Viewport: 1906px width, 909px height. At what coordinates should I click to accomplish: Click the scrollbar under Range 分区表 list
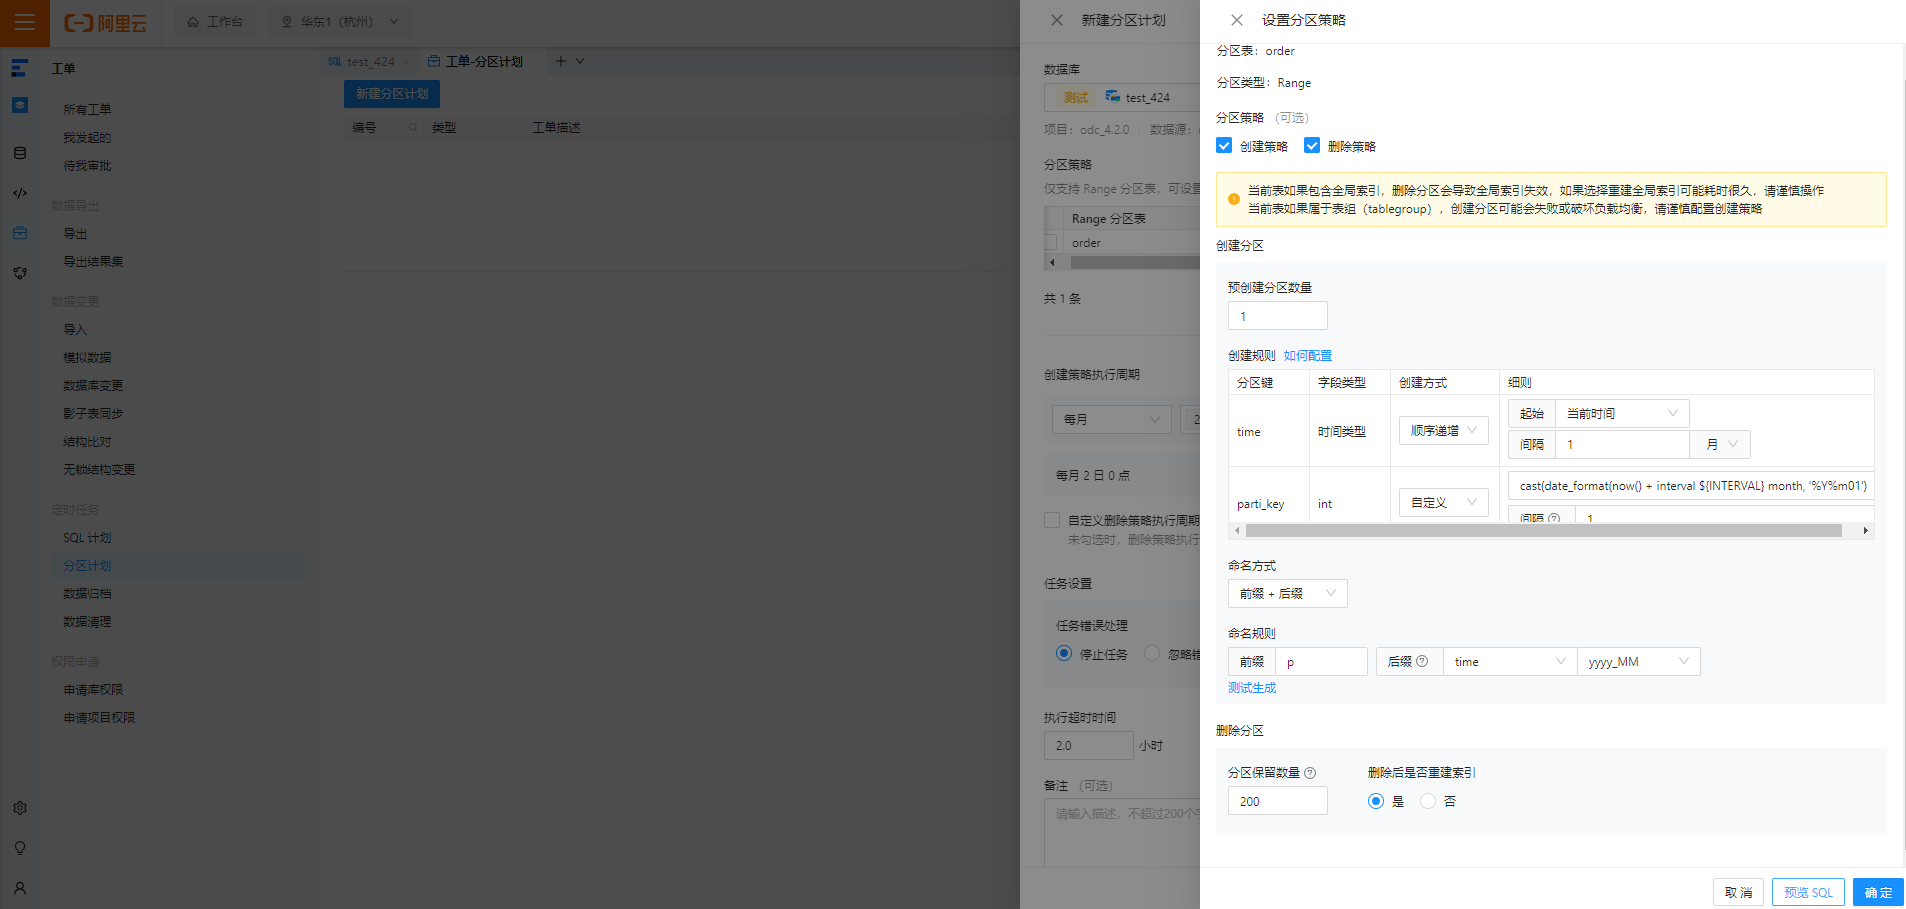[1135, 262]
